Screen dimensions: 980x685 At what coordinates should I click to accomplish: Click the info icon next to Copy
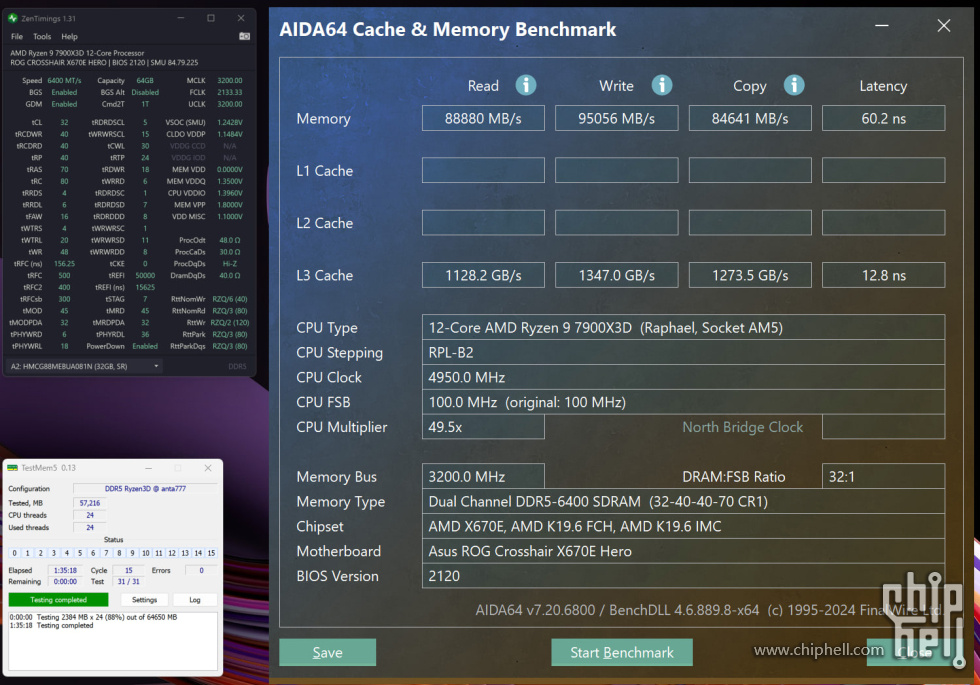[x=794, y=85]
